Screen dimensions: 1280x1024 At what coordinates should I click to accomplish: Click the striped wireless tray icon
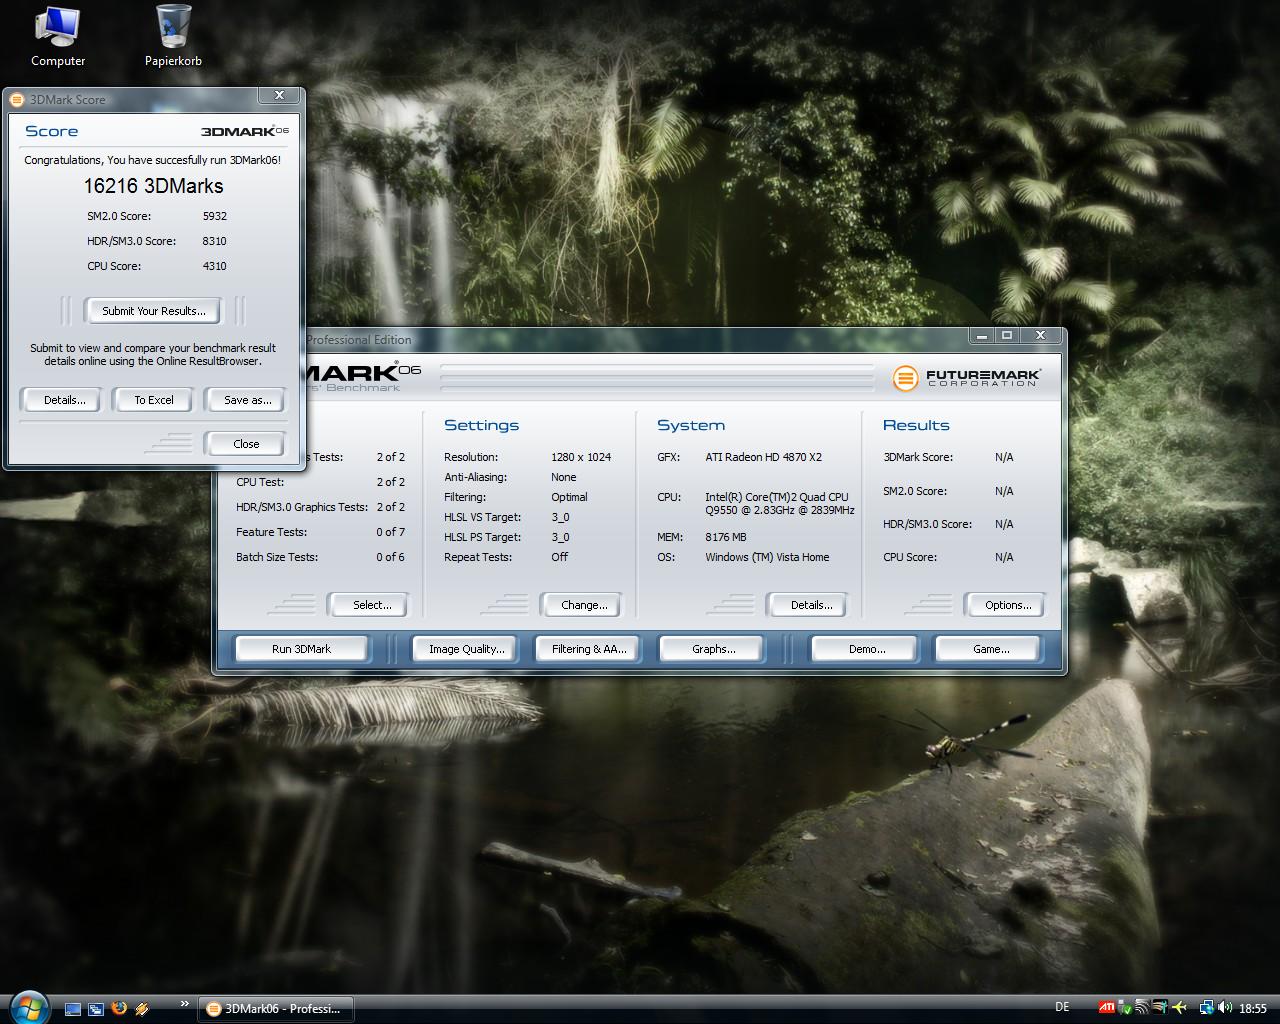point(1141,1008)
